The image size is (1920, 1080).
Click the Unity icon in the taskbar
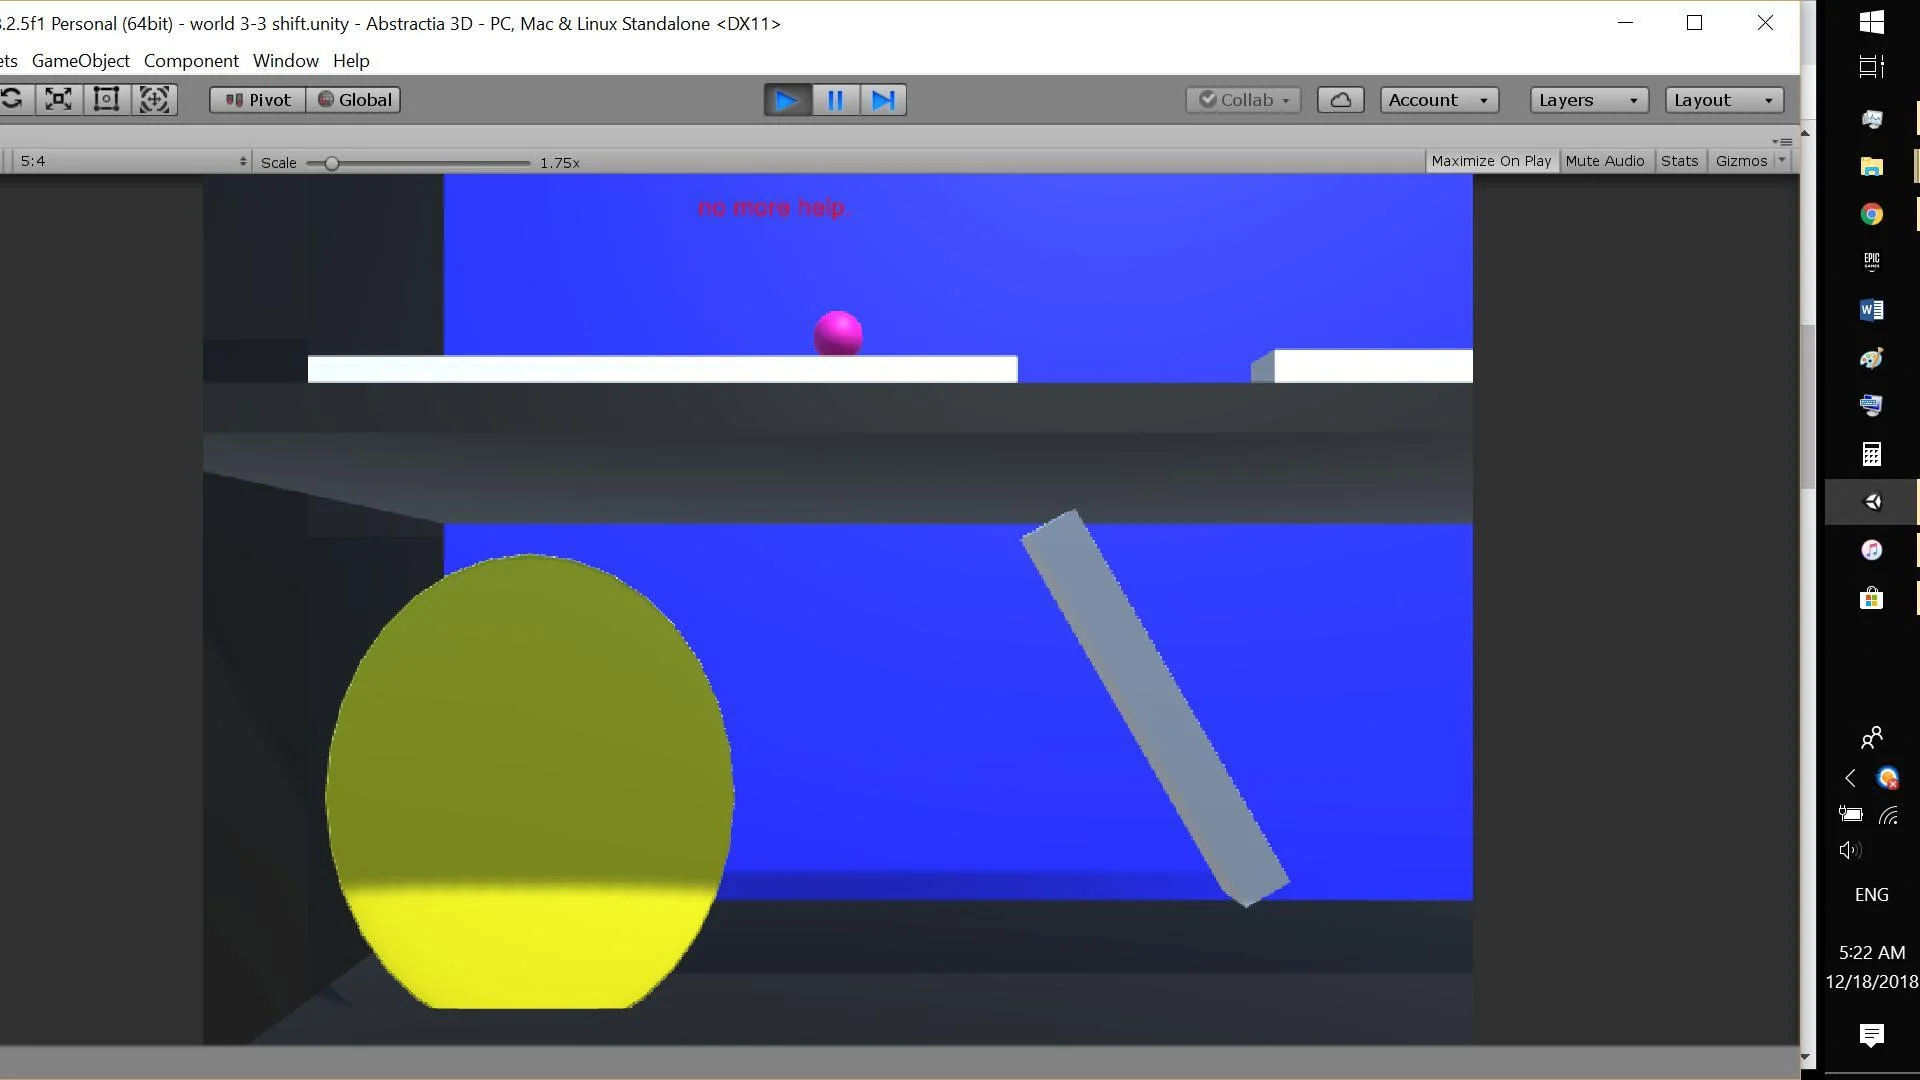point(1871,502)
